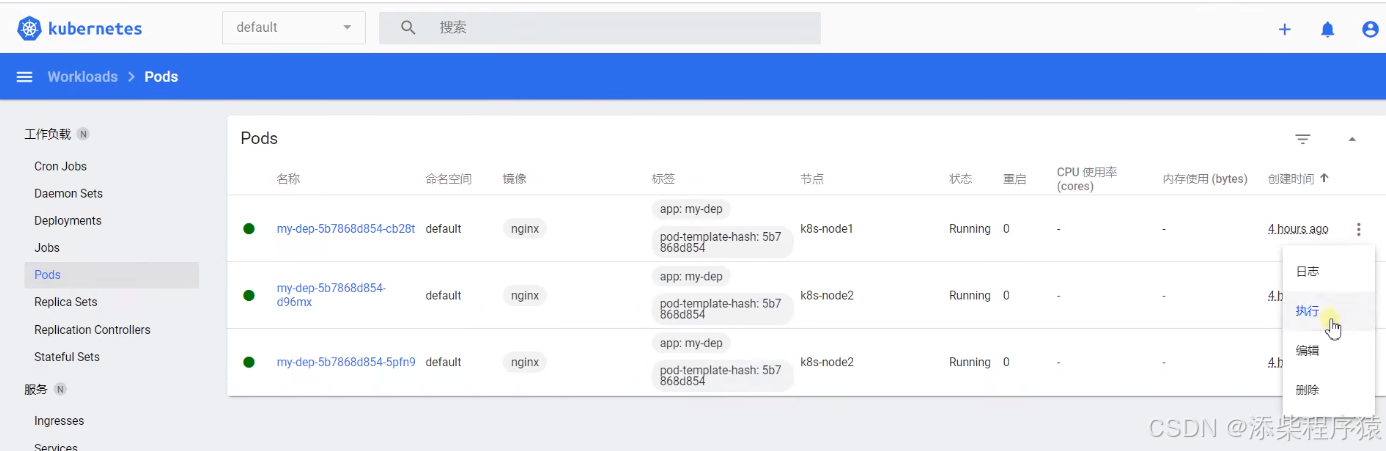Click the 名称 column header
Image resolution: width=1386 pixels, height=451 pixels.
tap(288, 179)
